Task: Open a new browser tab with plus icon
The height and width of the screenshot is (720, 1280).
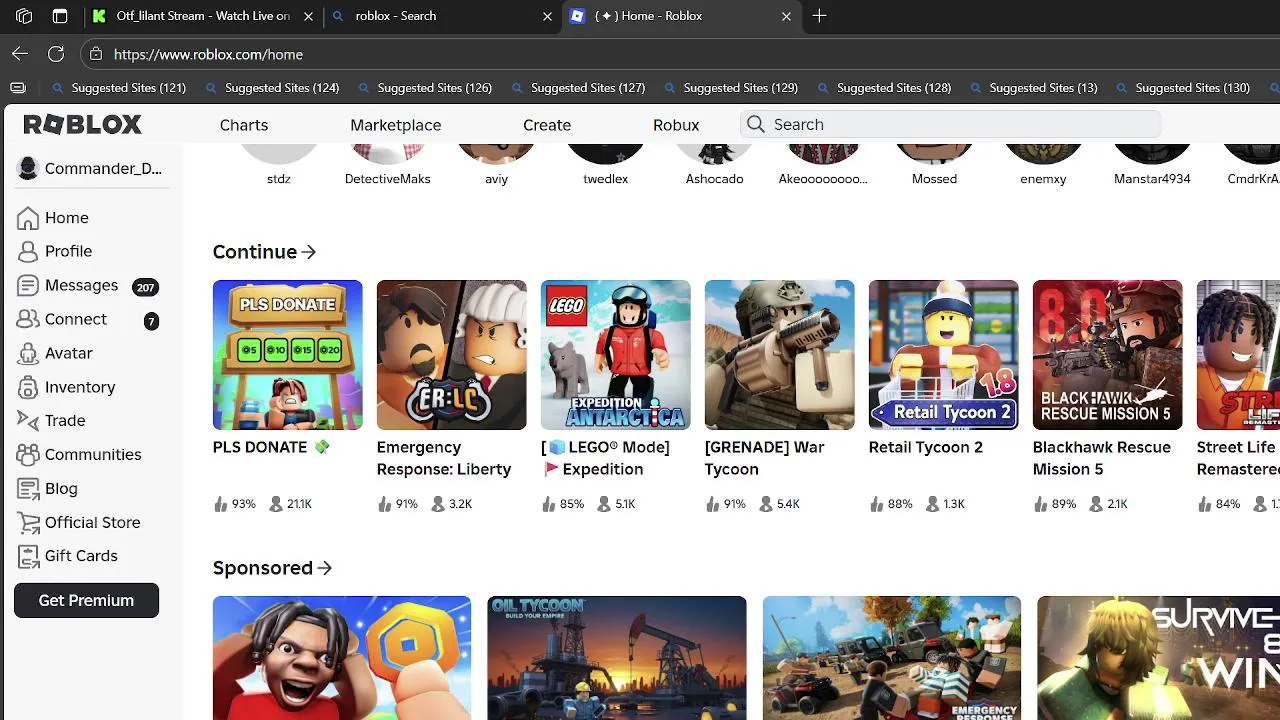Action: 819,16
